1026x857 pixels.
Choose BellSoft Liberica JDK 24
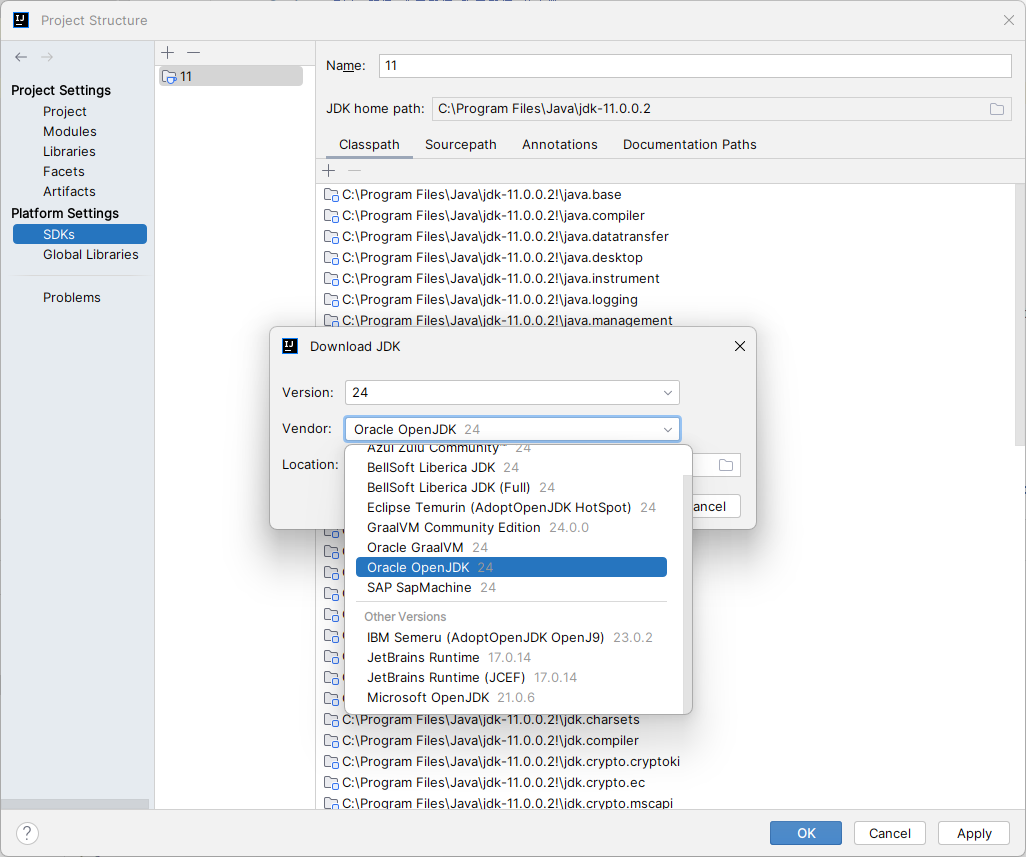[511, 468]
